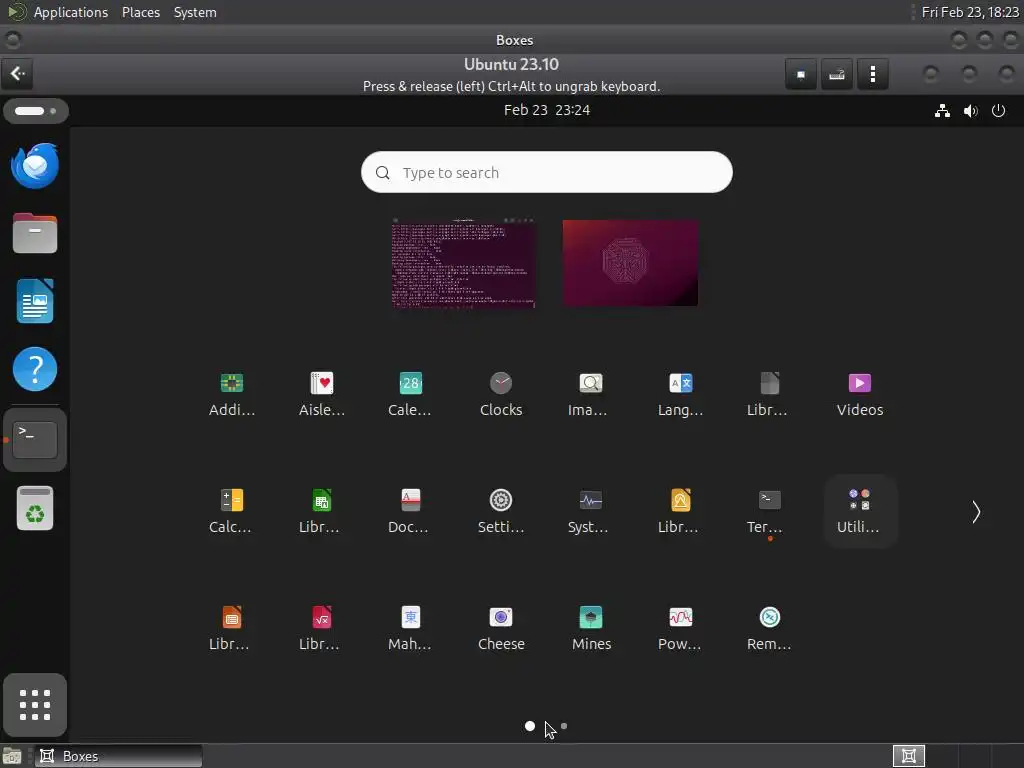
Task: Open System Monitor app
Action: [590, 511]
